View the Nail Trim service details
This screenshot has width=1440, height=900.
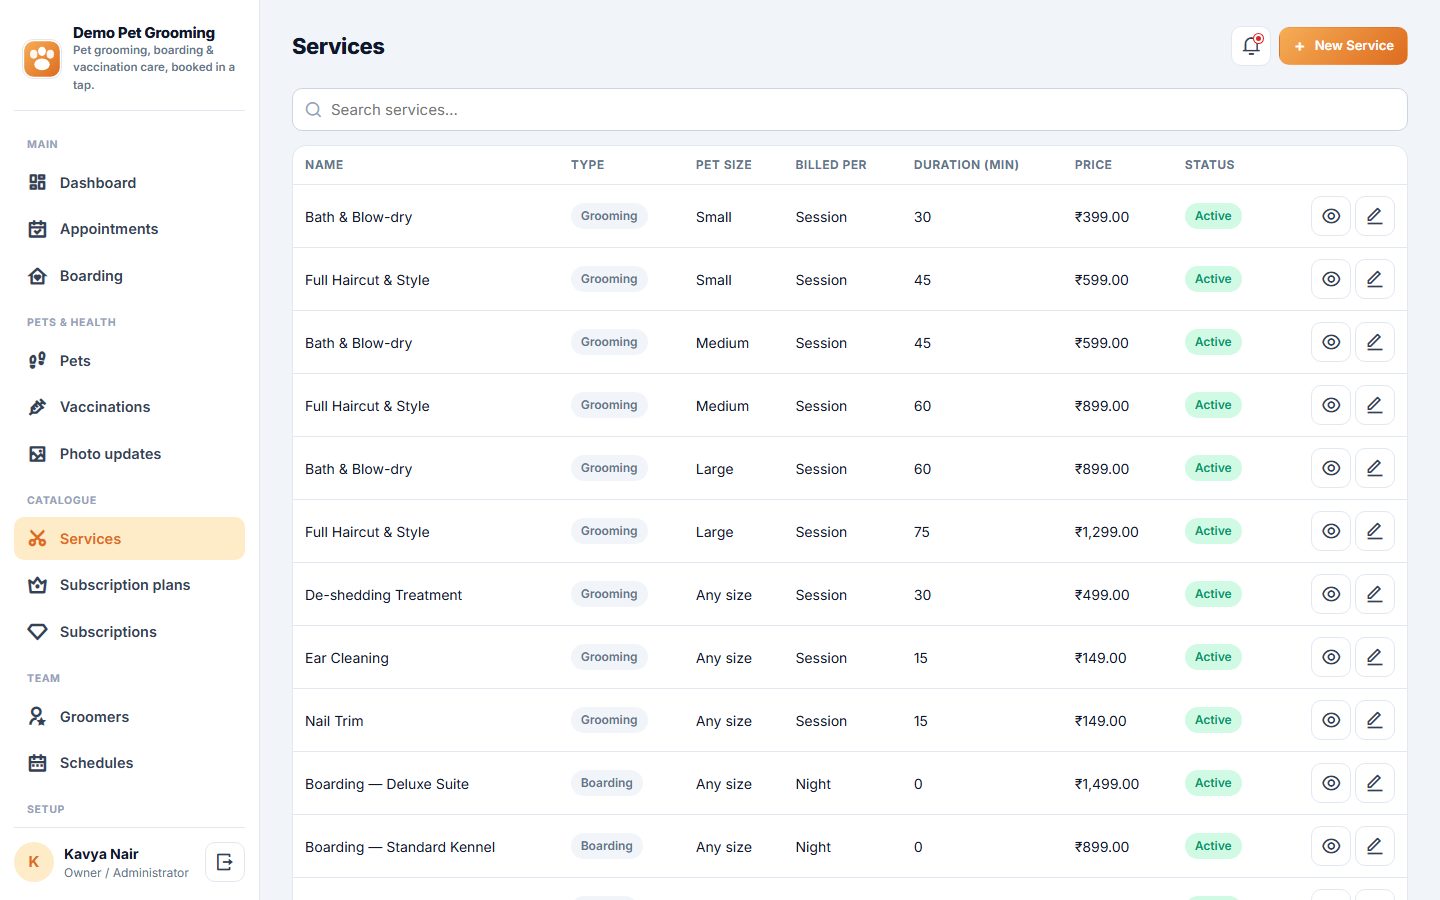(x=1331, y=720)
